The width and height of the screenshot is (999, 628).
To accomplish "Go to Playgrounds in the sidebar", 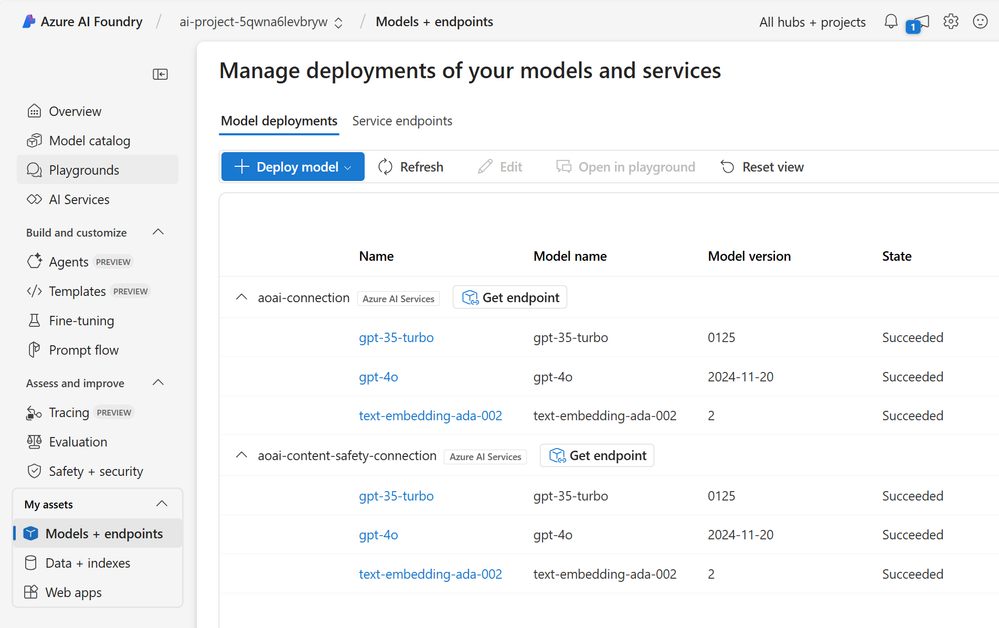I will [x=97, y=170].
